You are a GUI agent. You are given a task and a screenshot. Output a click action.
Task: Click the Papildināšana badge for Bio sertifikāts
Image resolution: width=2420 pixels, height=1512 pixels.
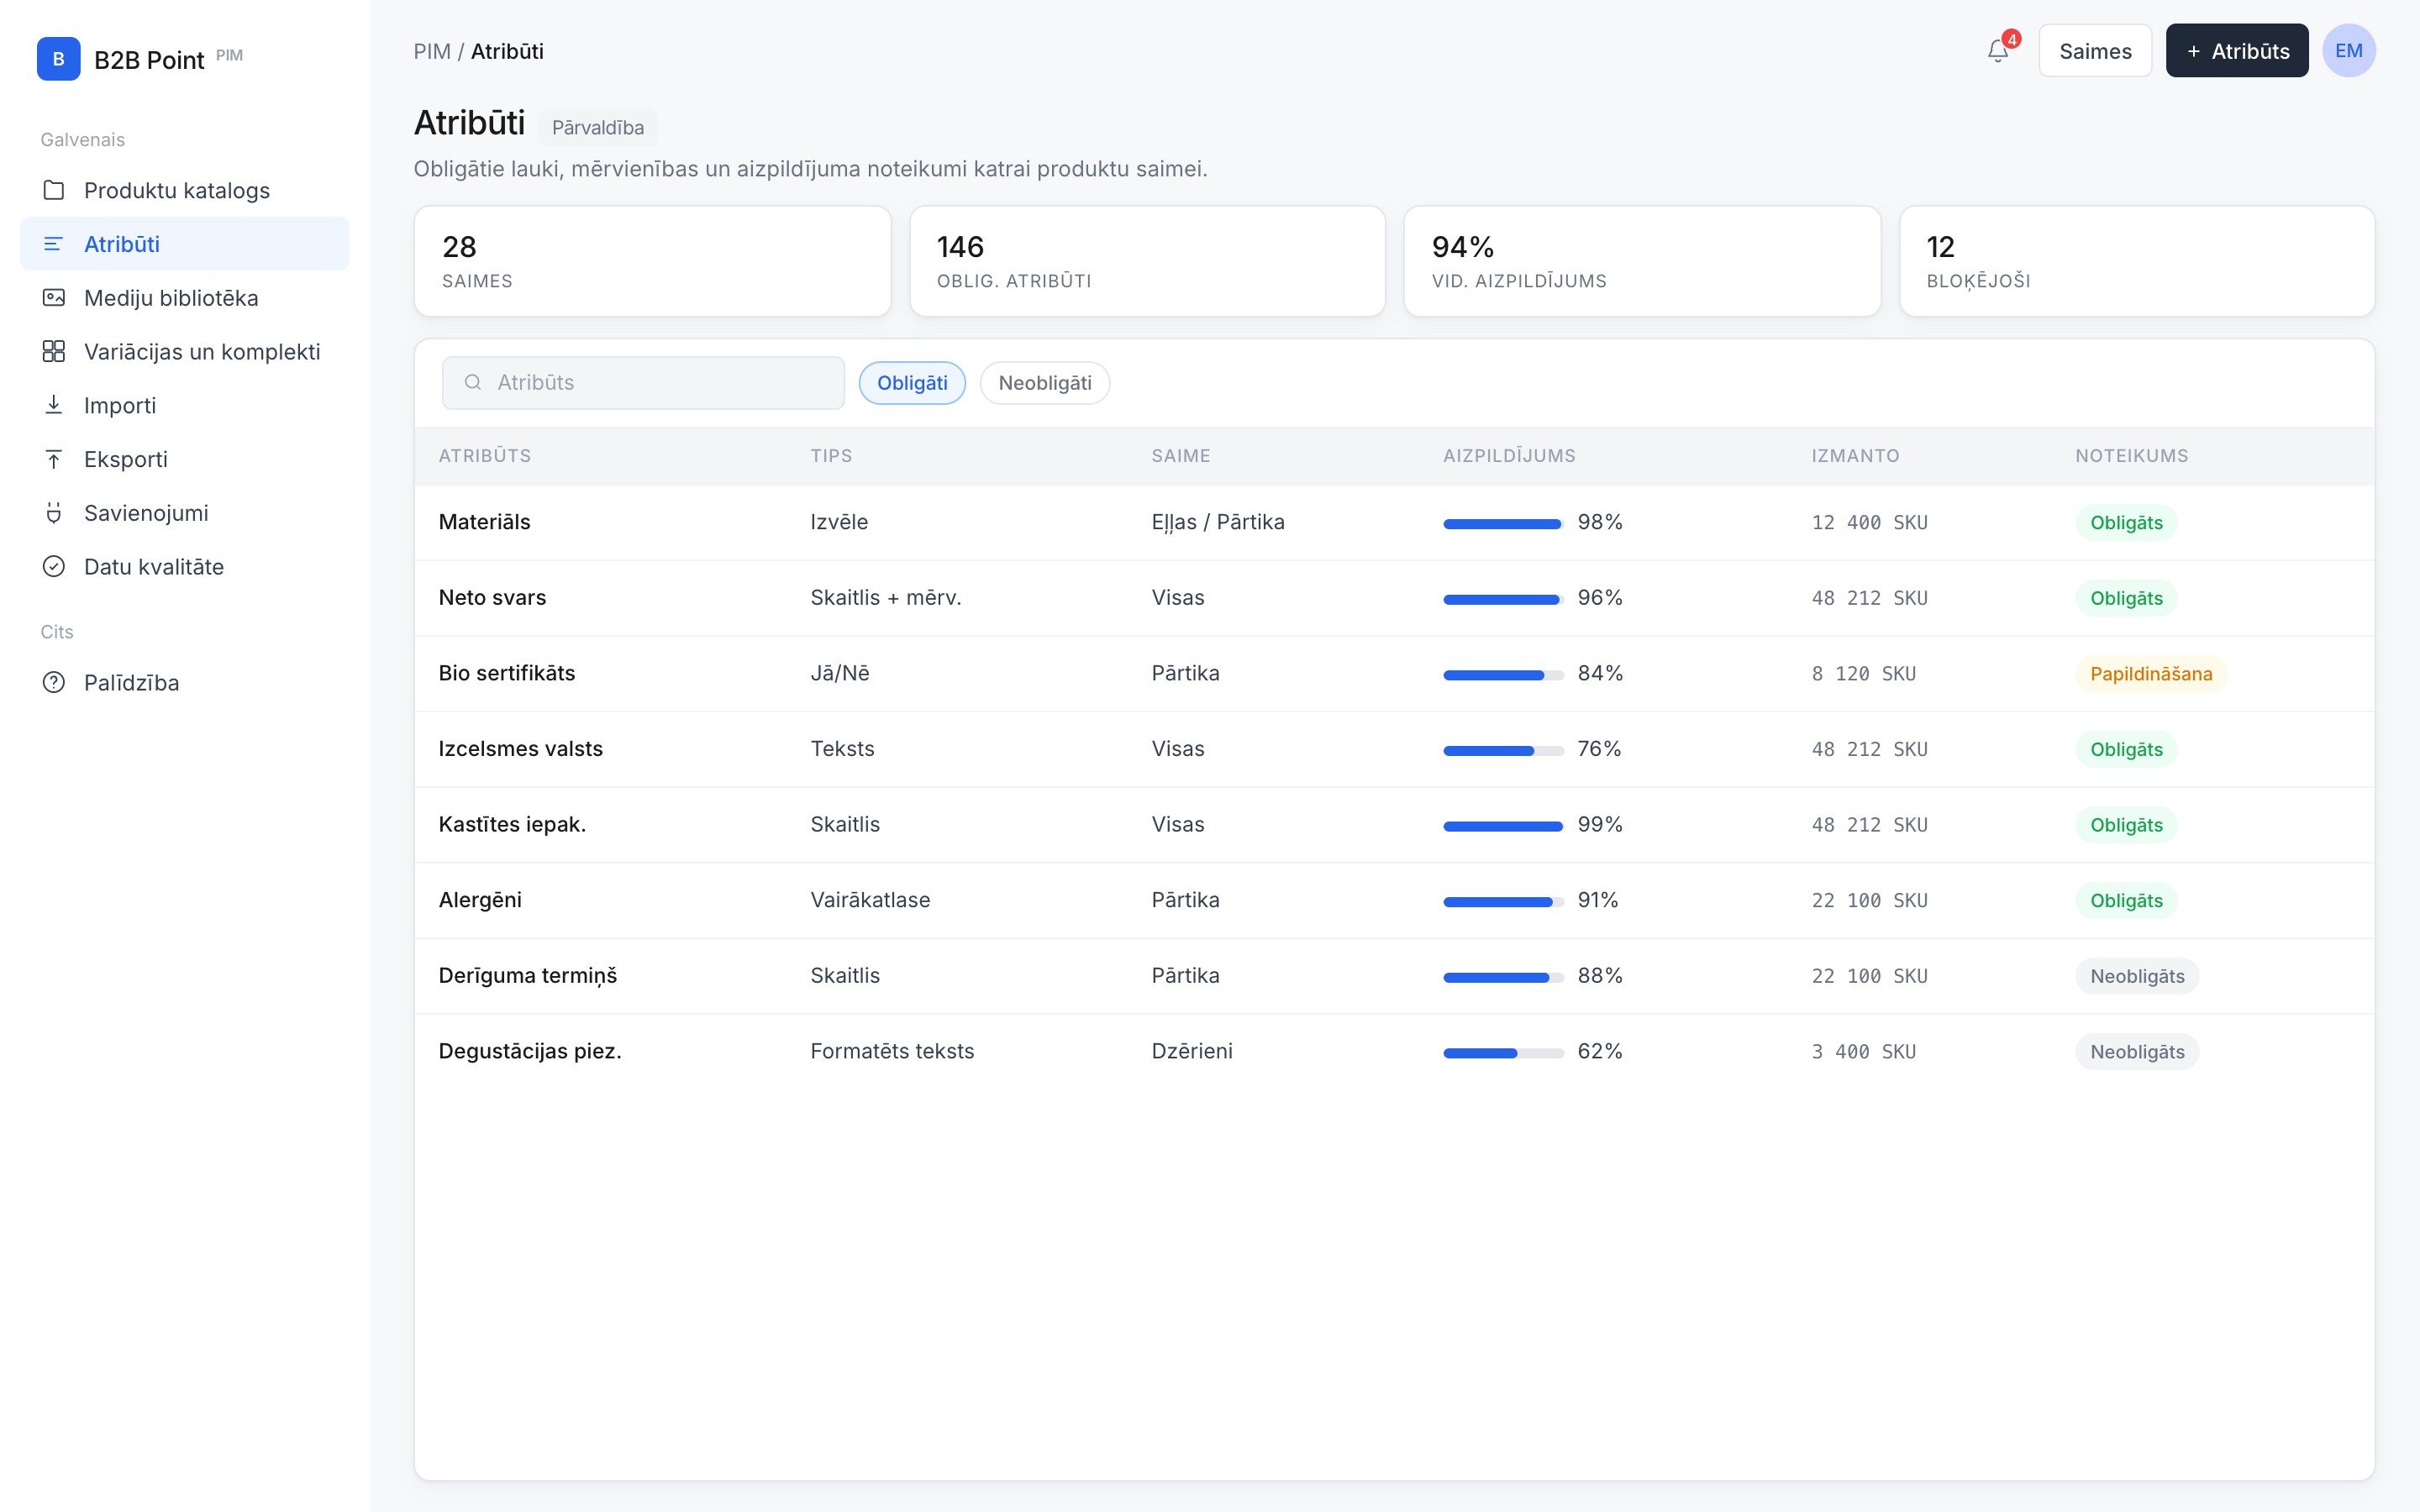(x=2151, y=674)
